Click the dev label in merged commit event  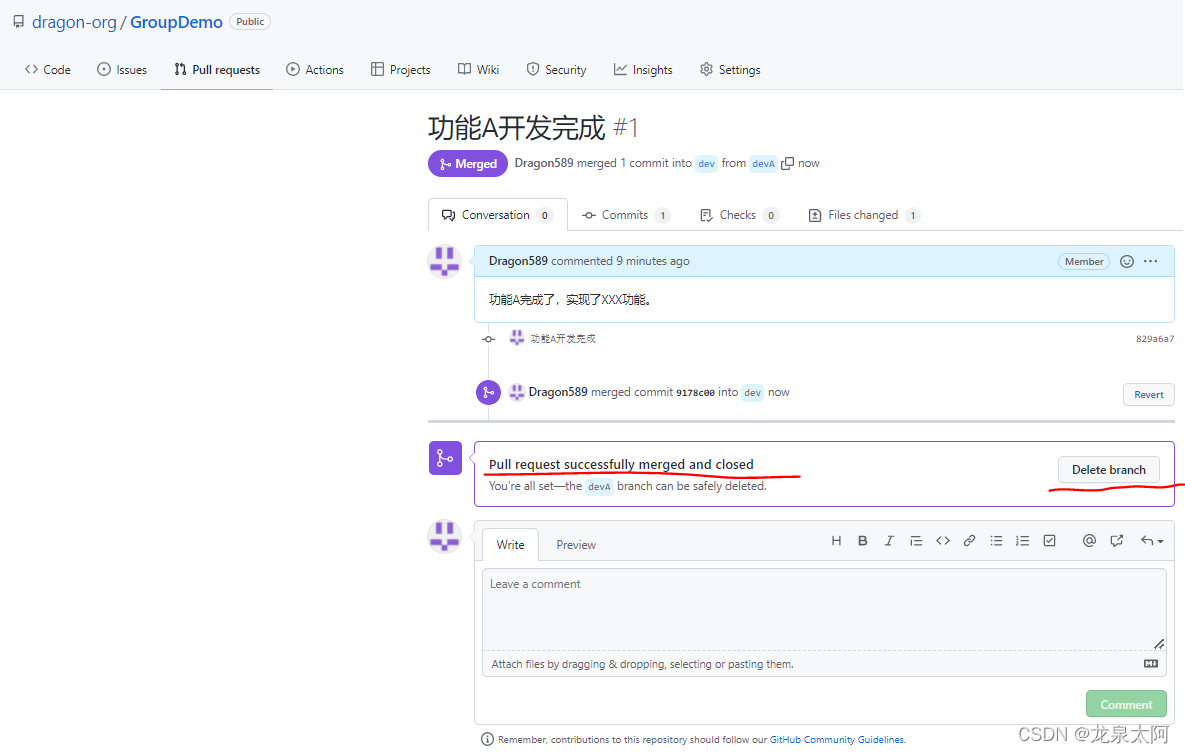(x=753, y=392)
